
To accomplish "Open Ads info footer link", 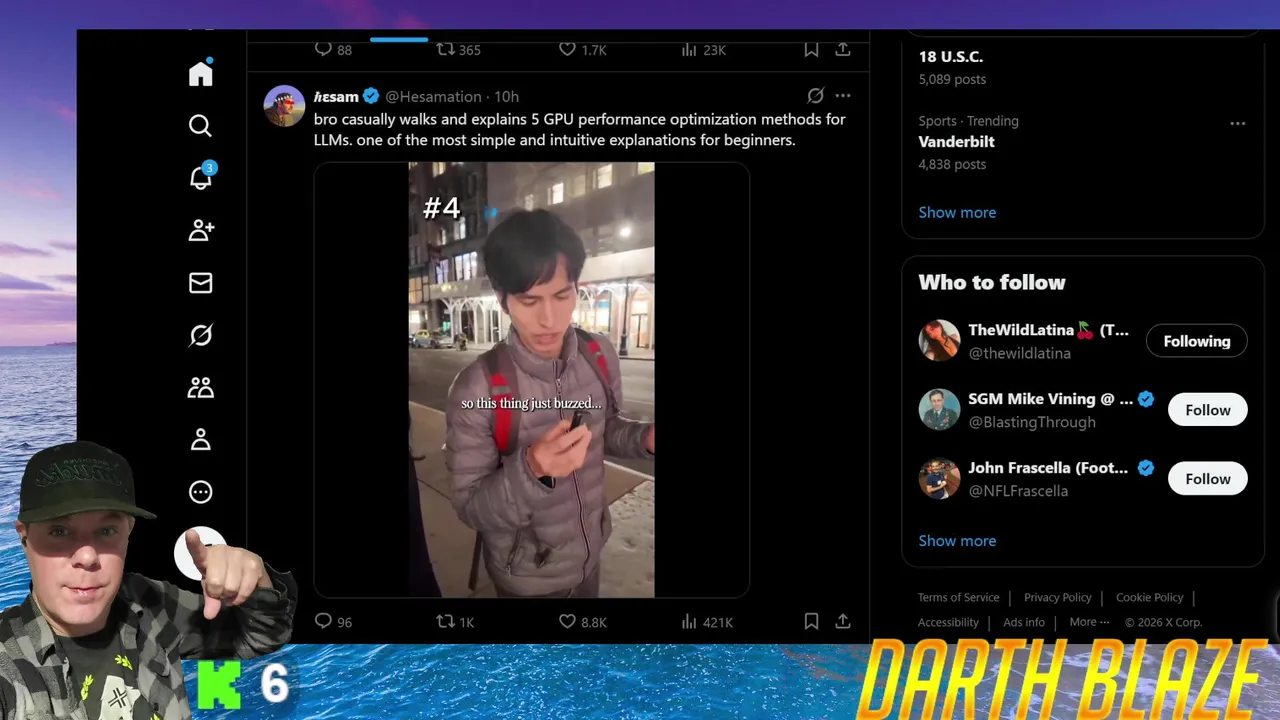I will pyautogui.click(x=1023, y=622).
